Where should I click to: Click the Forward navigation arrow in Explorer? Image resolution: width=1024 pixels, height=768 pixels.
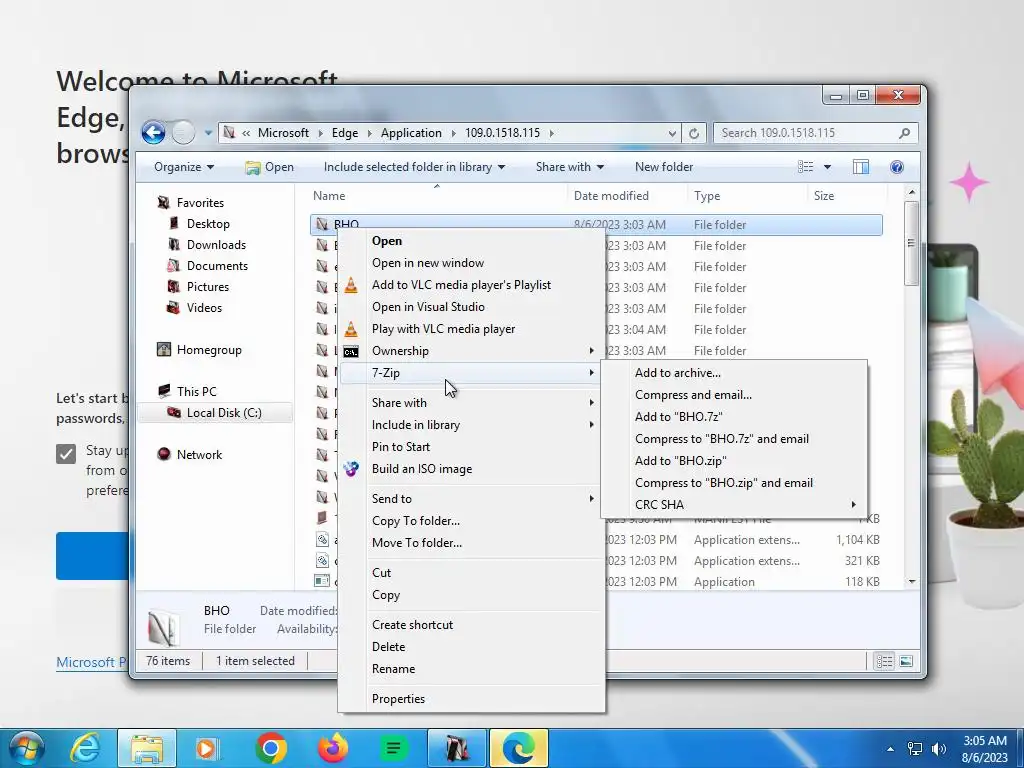click(x=184, y=133)
